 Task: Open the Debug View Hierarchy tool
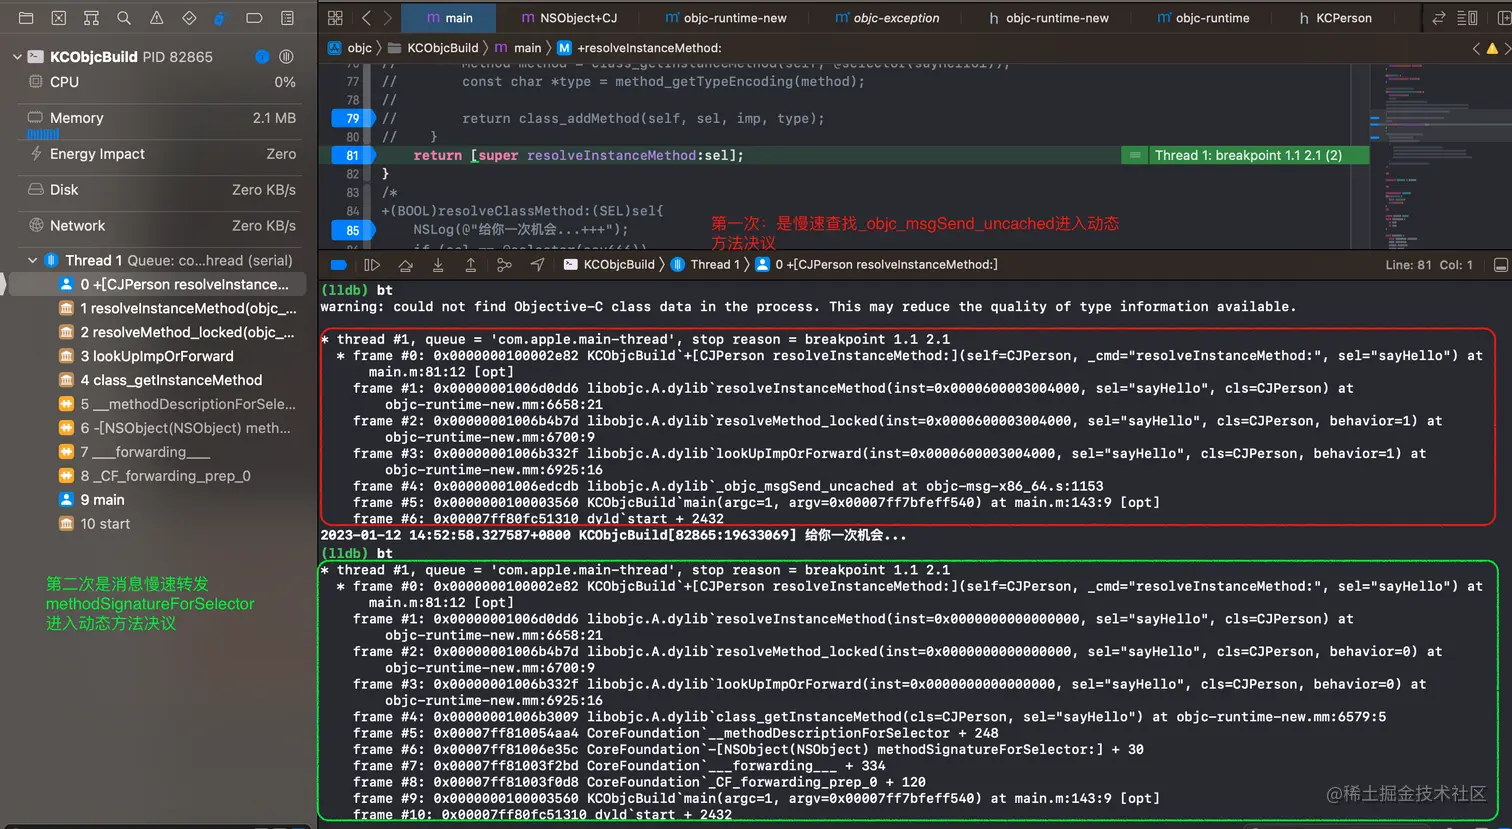point(504,265)
